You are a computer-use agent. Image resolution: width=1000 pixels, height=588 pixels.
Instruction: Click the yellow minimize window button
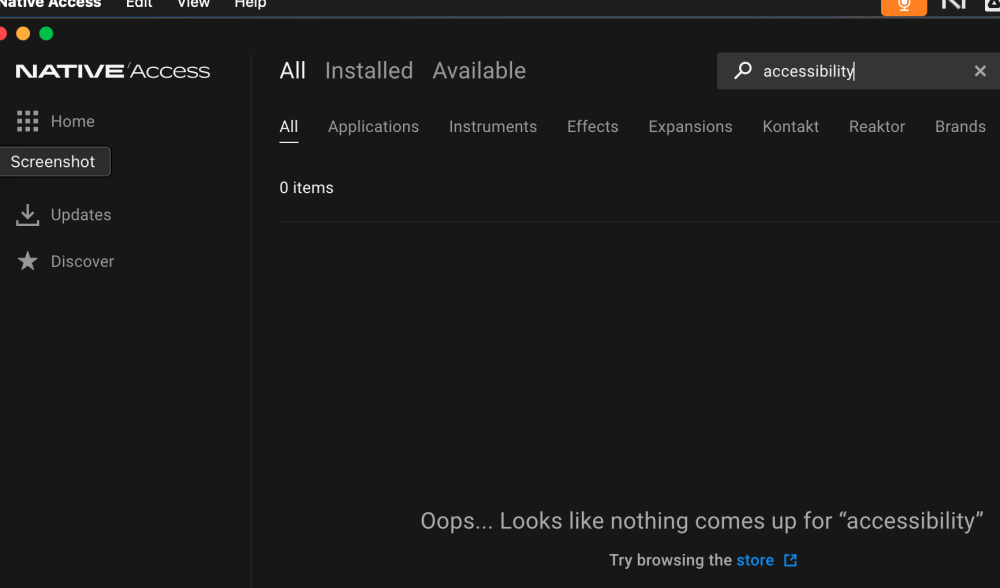click(23, 33)
